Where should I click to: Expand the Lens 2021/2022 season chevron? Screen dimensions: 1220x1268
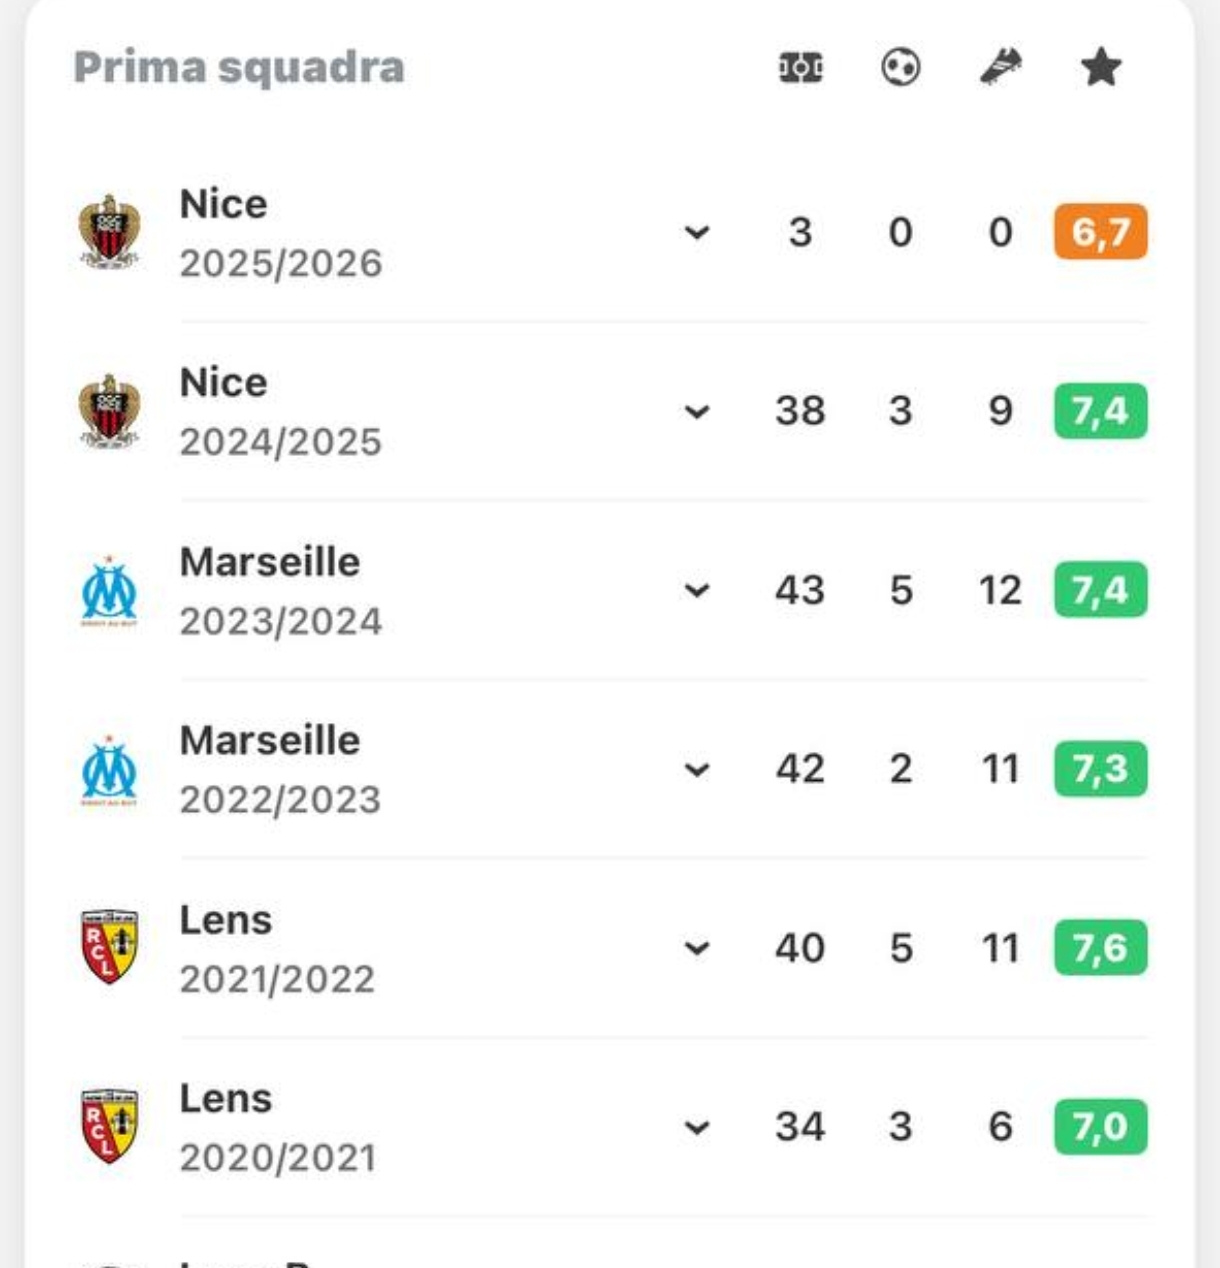697,948
